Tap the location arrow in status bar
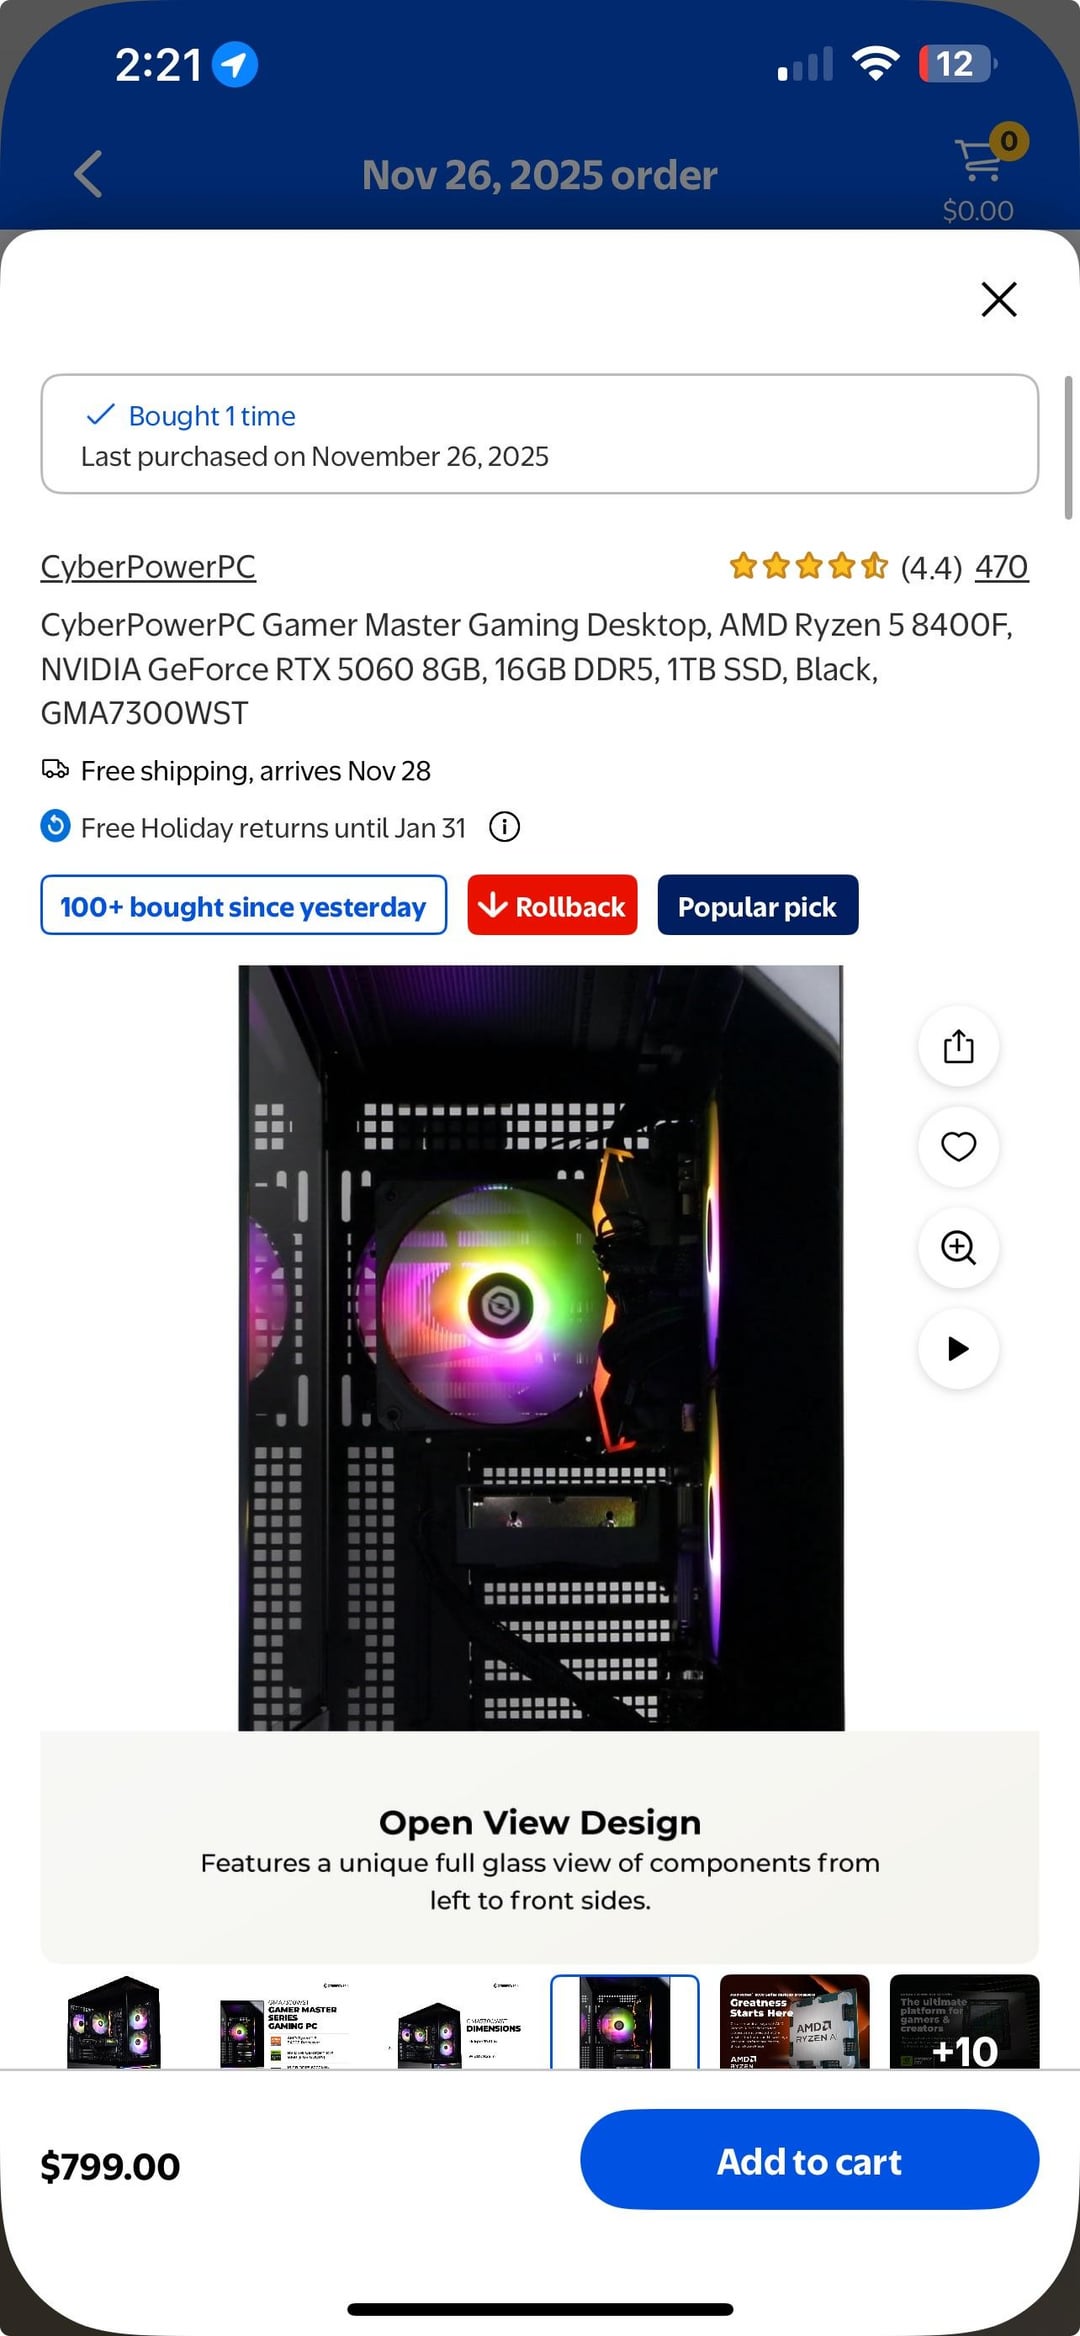 (235, 65)
